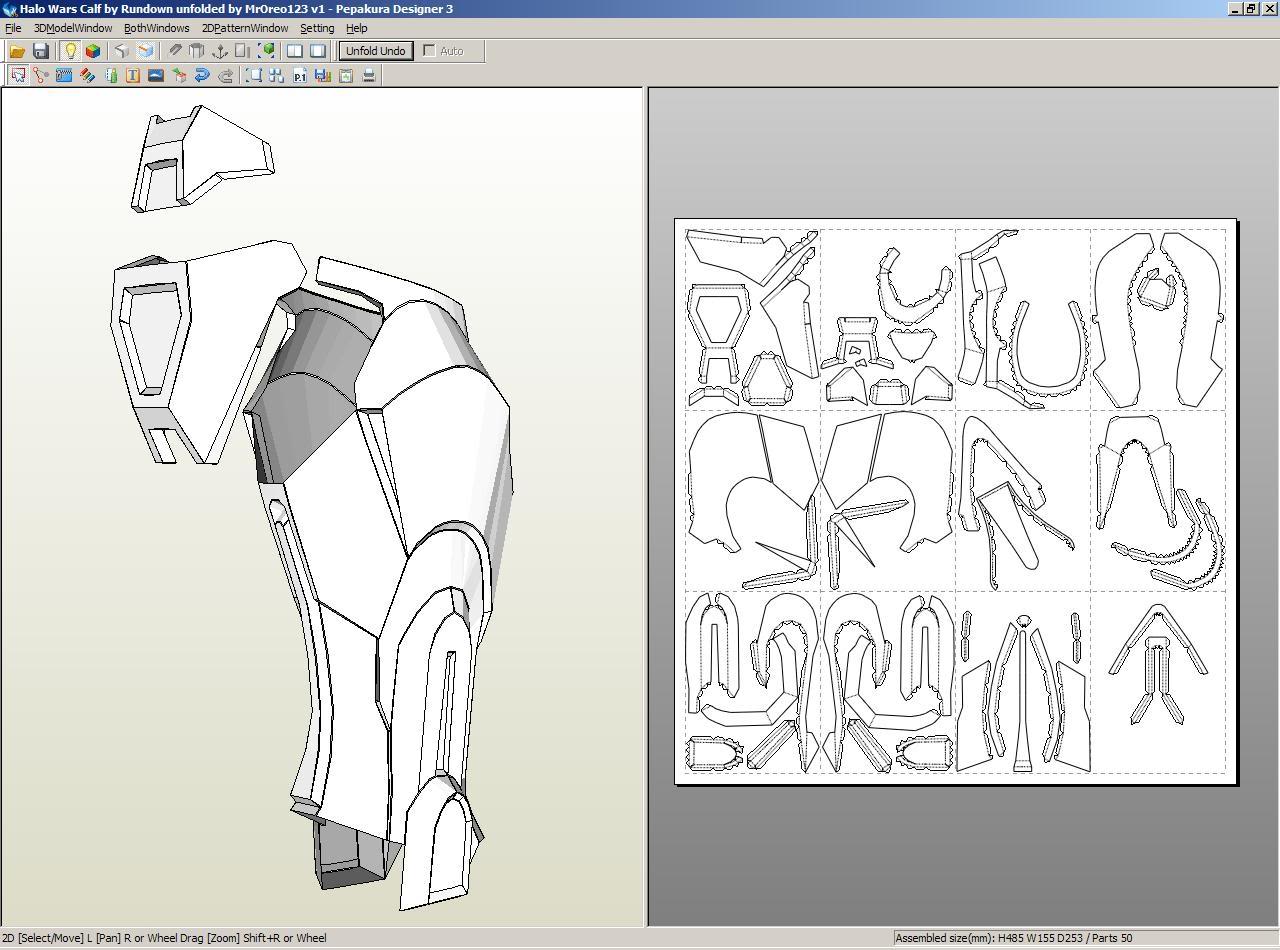The height and width of the screenshot is (950, 1280).
Task: Click the cube with orange edges icon
Action: tap(146, 51)
